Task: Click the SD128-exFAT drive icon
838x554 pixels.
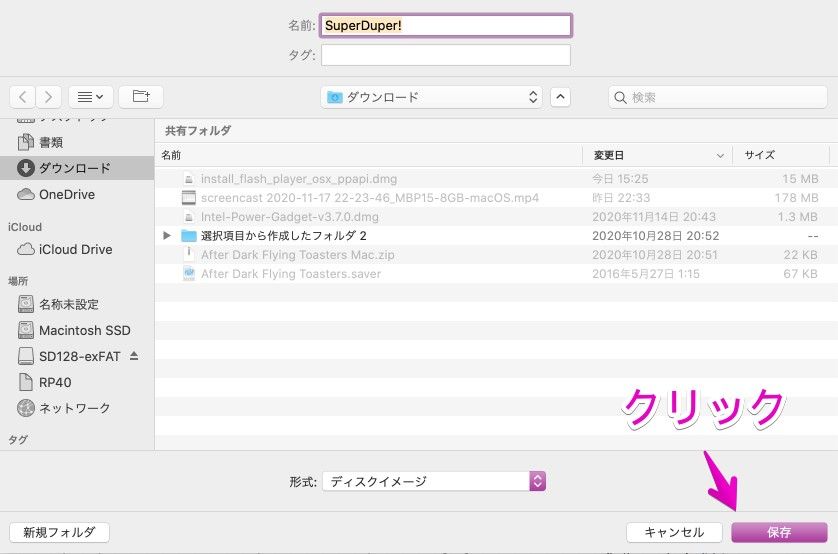Action: point(26,356)
